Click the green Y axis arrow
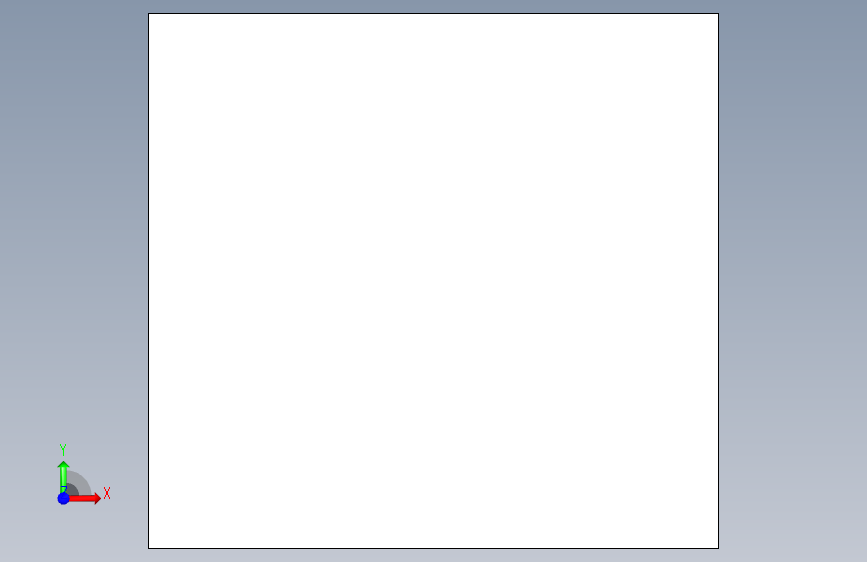This screenshot has width=867, height=562. (x=64, y=477)
